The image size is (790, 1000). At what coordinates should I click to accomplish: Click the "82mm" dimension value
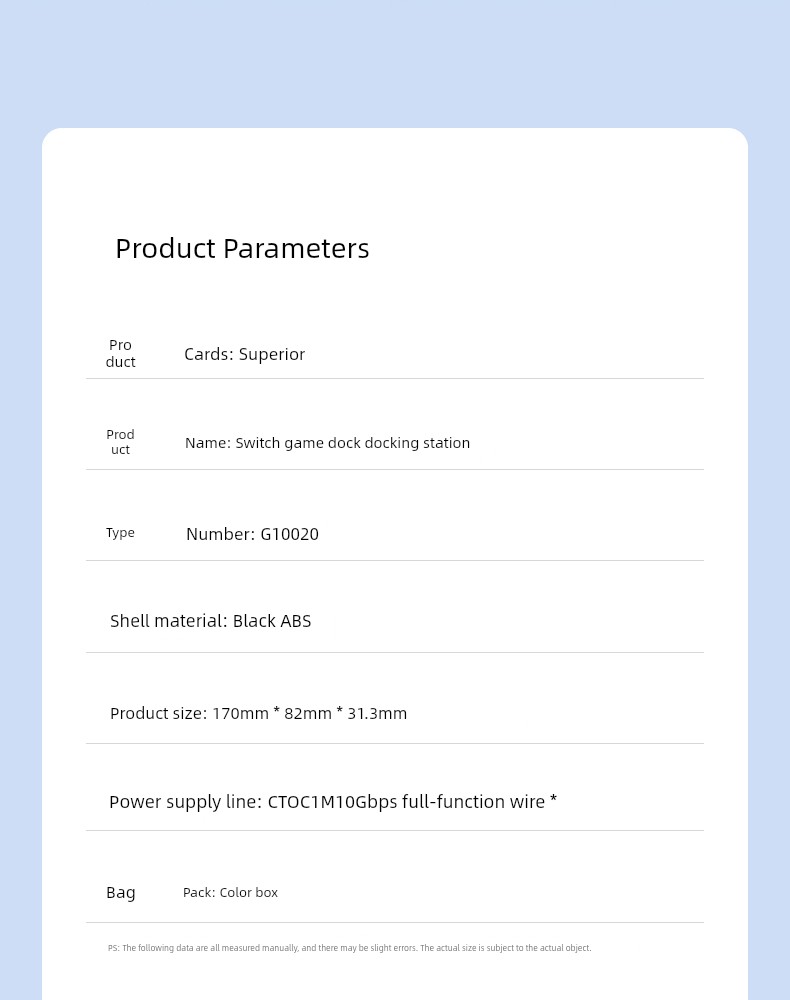(x=308, y=714)
